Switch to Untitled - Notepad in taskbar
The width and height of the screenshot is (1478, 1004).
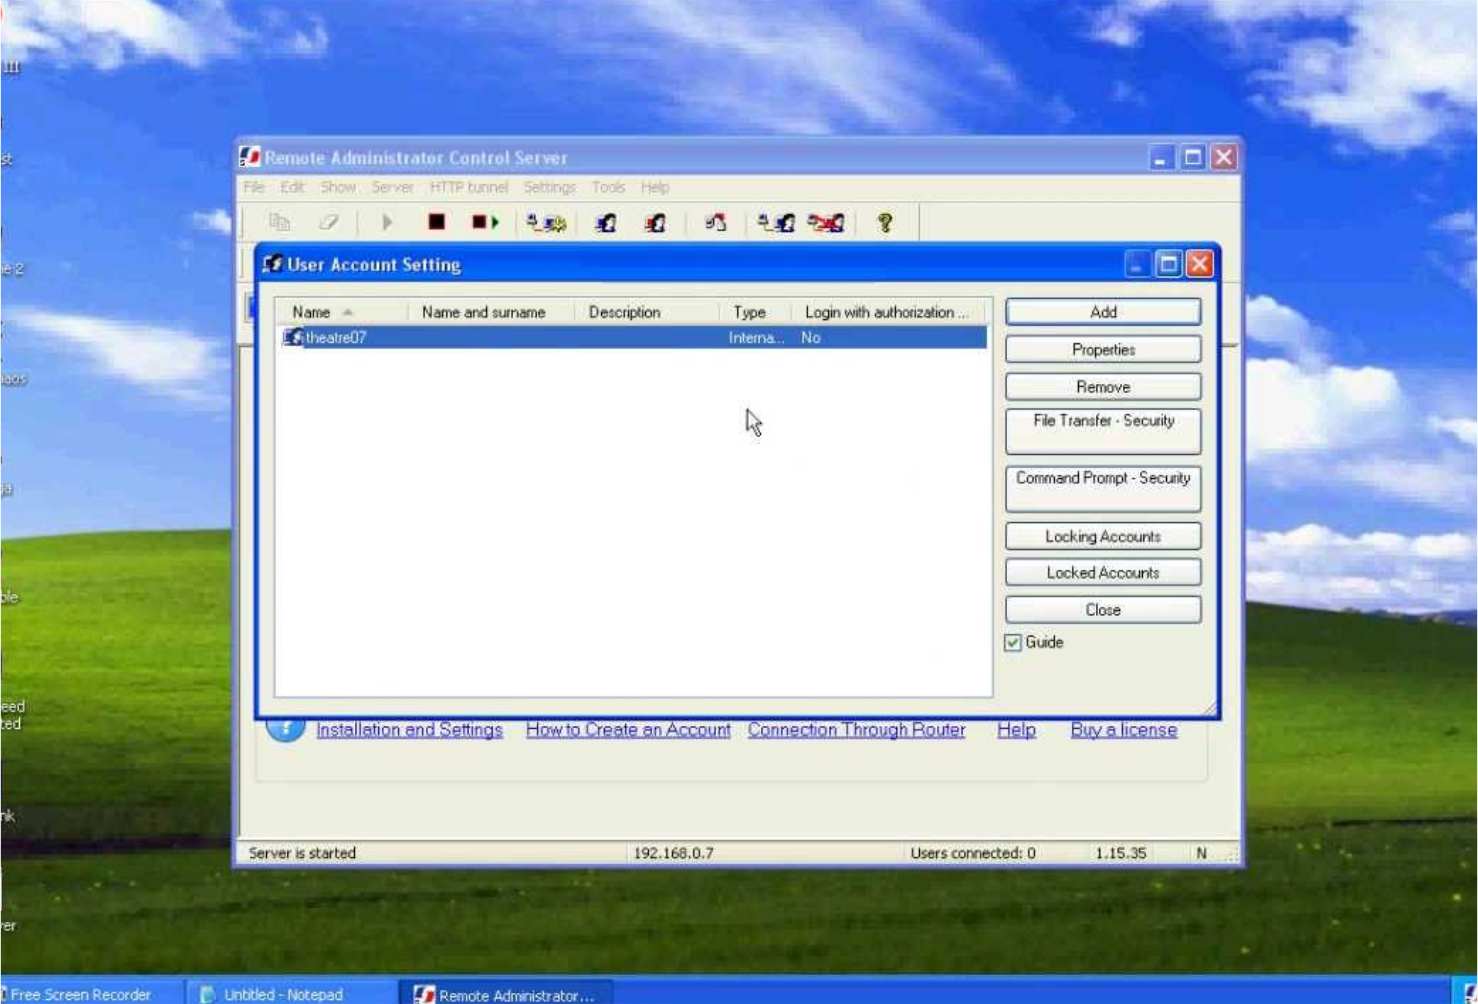(290, 994)
